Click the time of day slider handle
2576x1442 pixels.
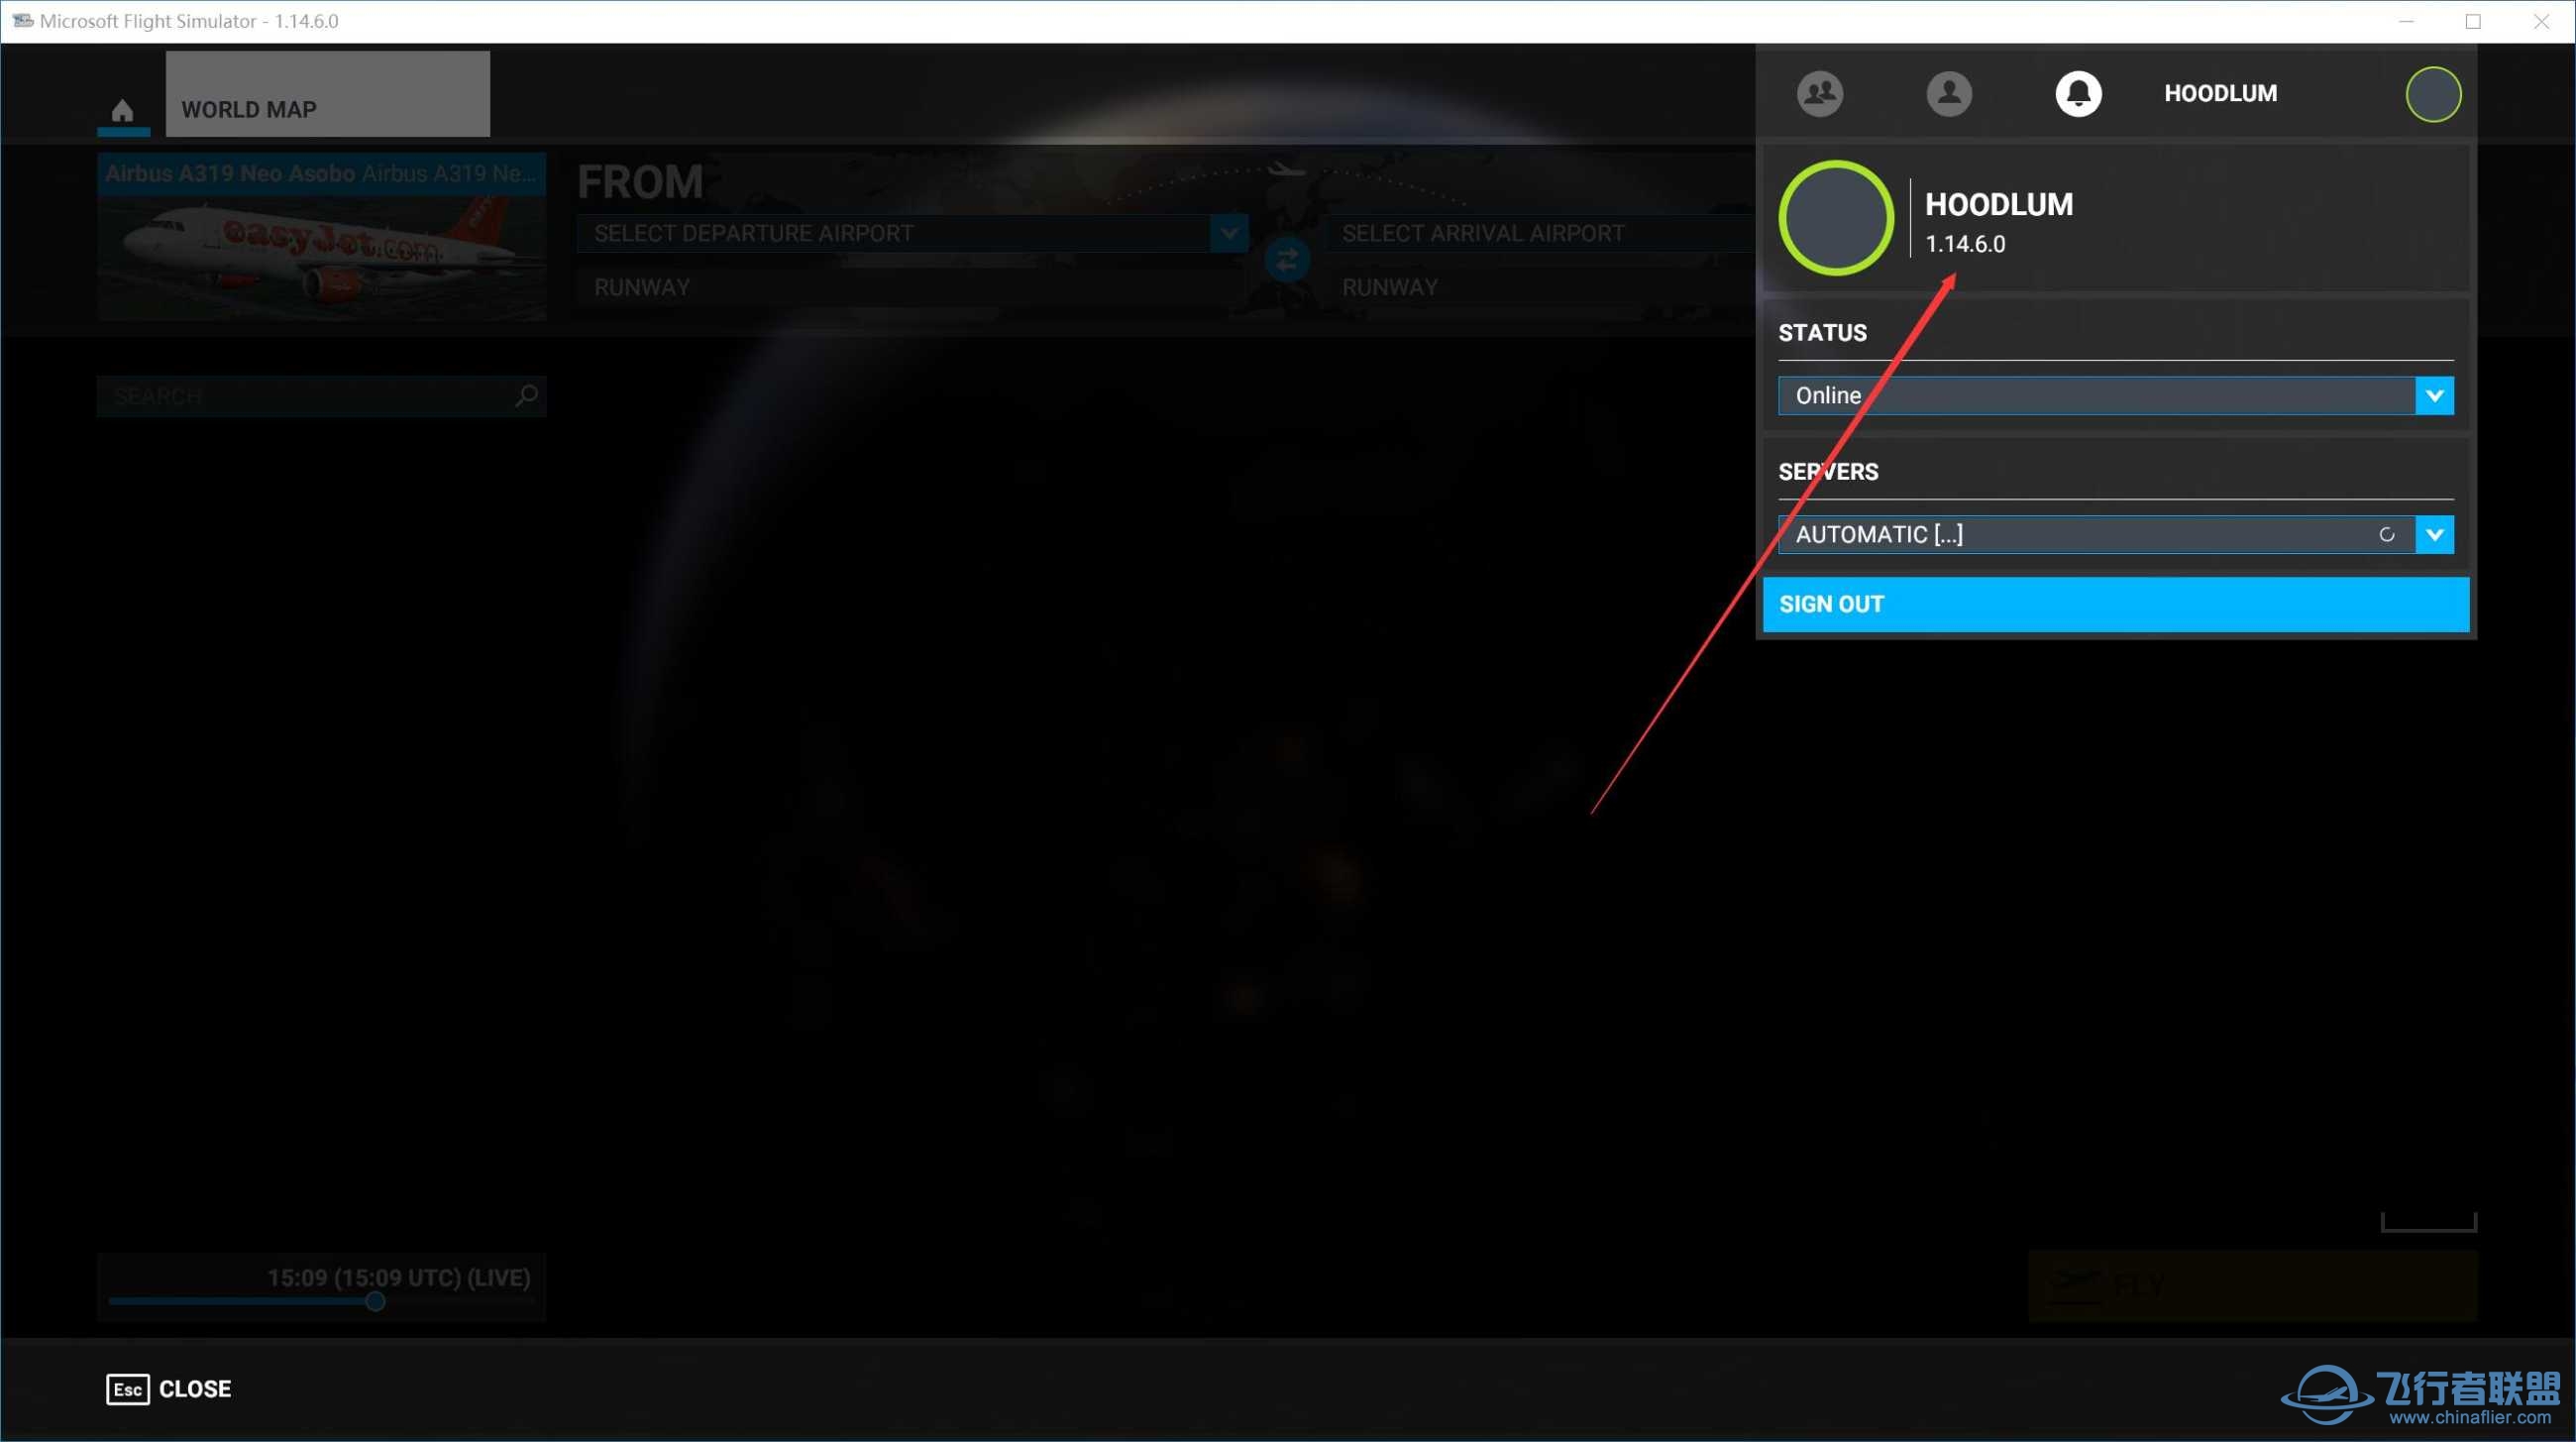pos(375,1302)
